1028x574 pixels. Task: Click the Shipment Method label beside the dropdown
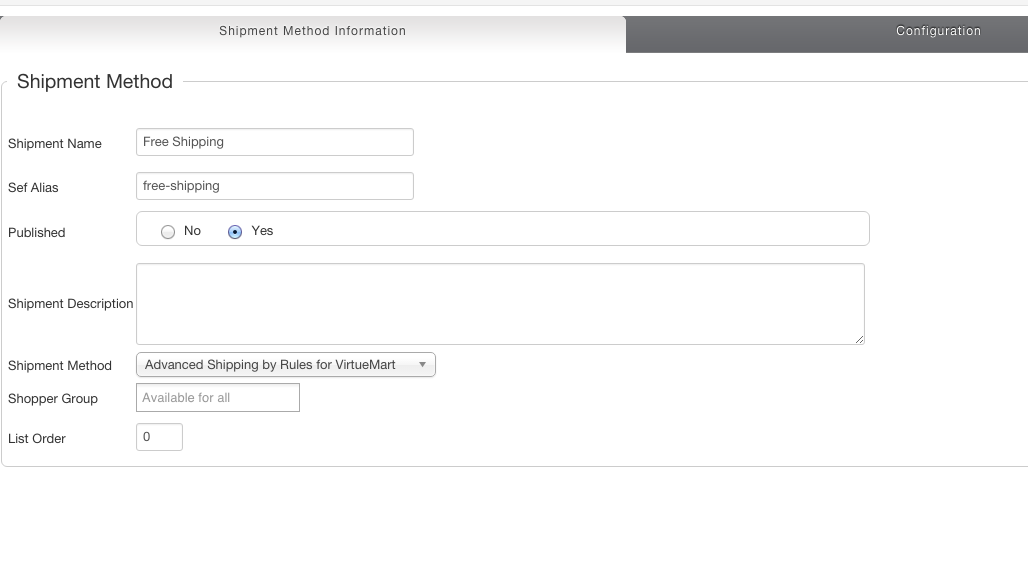click(60, 366)
